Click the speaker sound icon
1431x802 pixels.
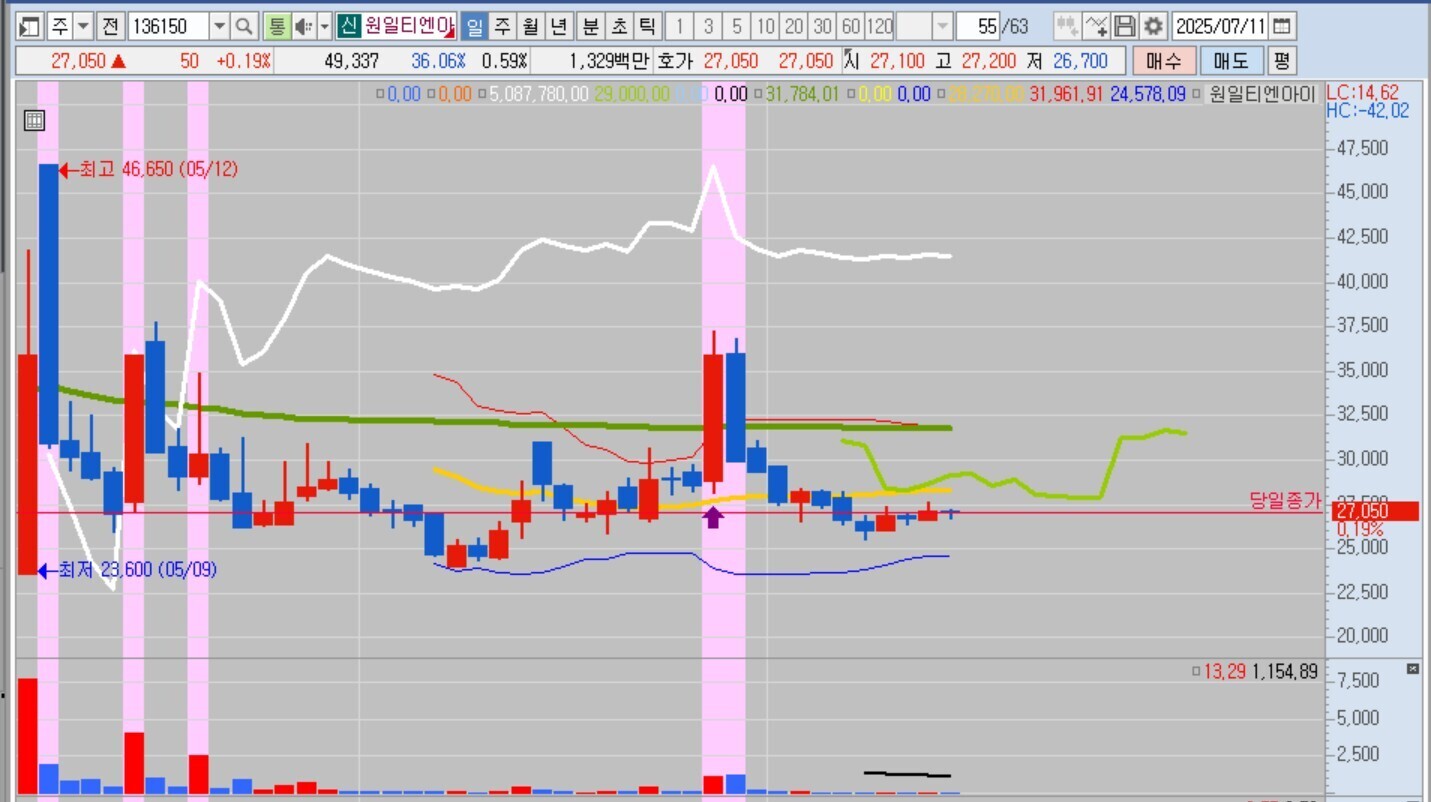303,26
